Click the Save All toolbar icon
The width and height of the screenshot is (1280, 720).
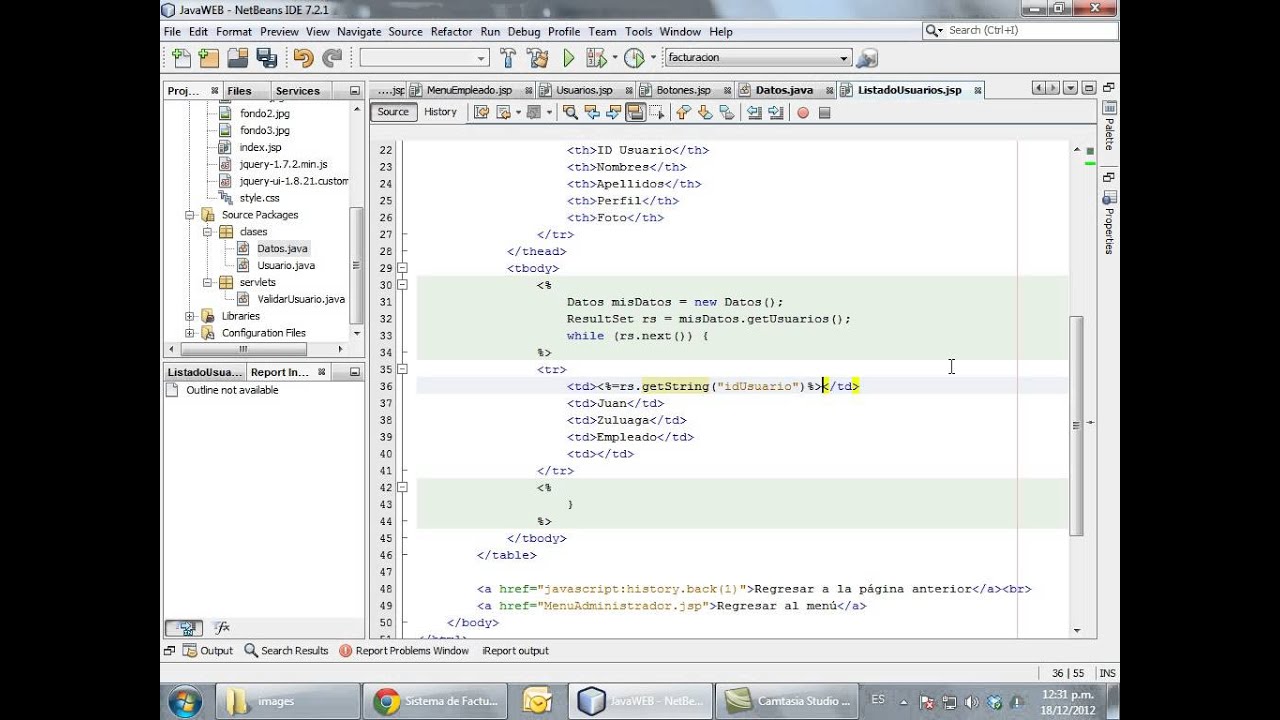266,58
